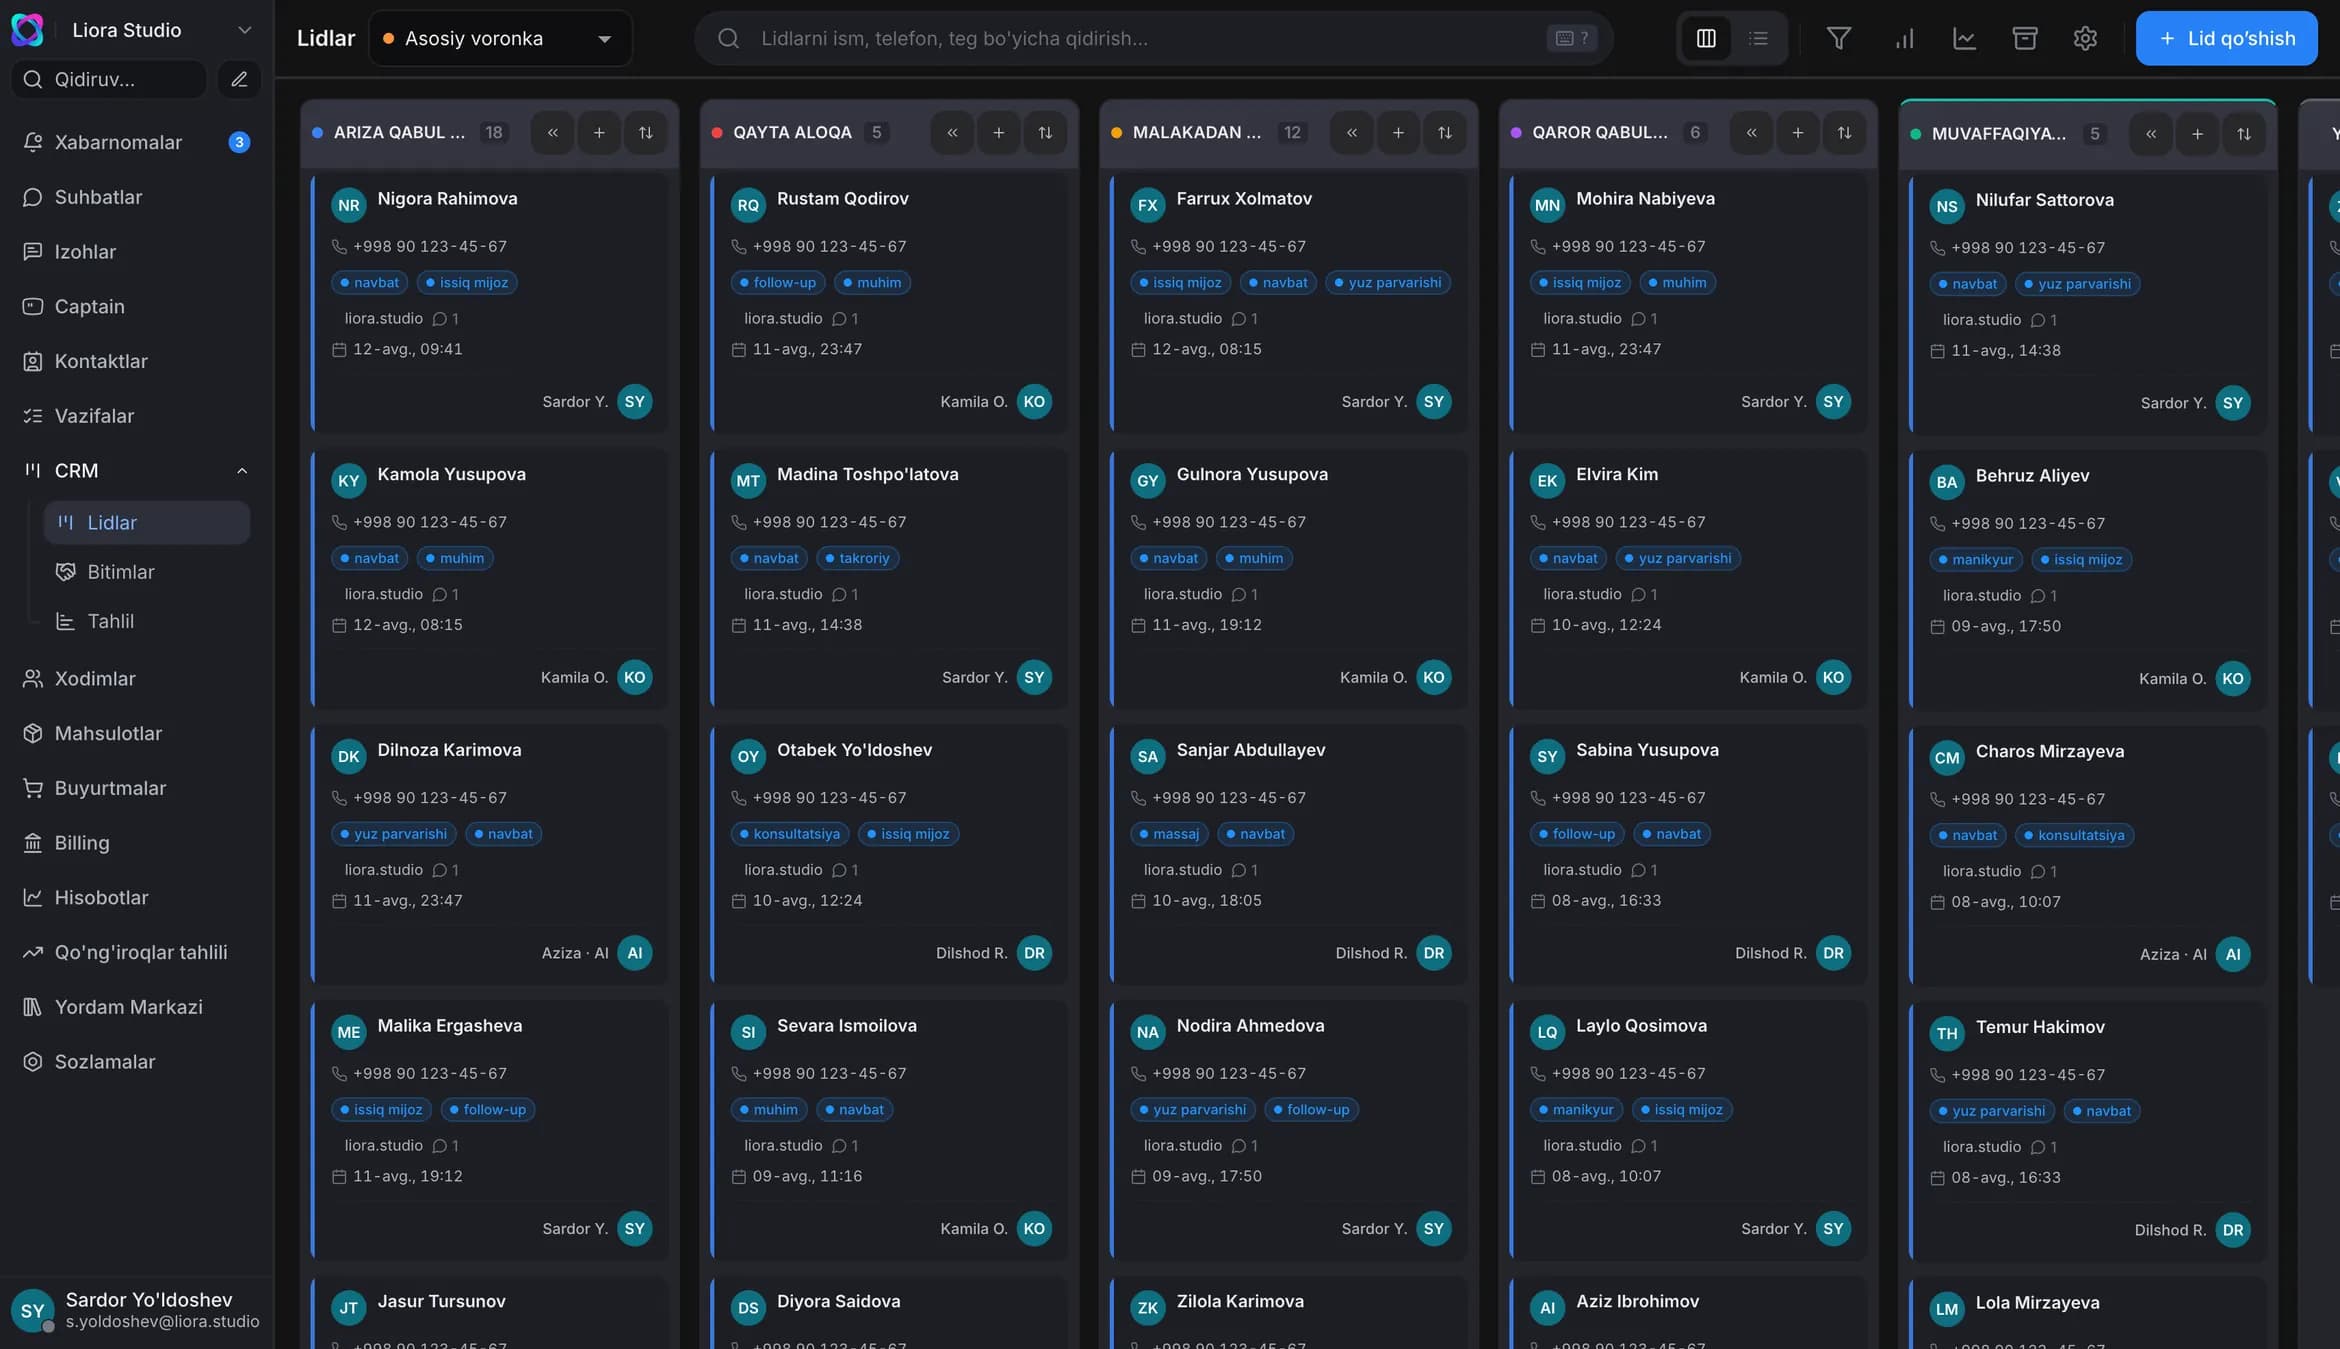The width and height of the screenshot is (2340, 1349).
Task: Open Mahsulotlar products page
Action: pos(136,733)
